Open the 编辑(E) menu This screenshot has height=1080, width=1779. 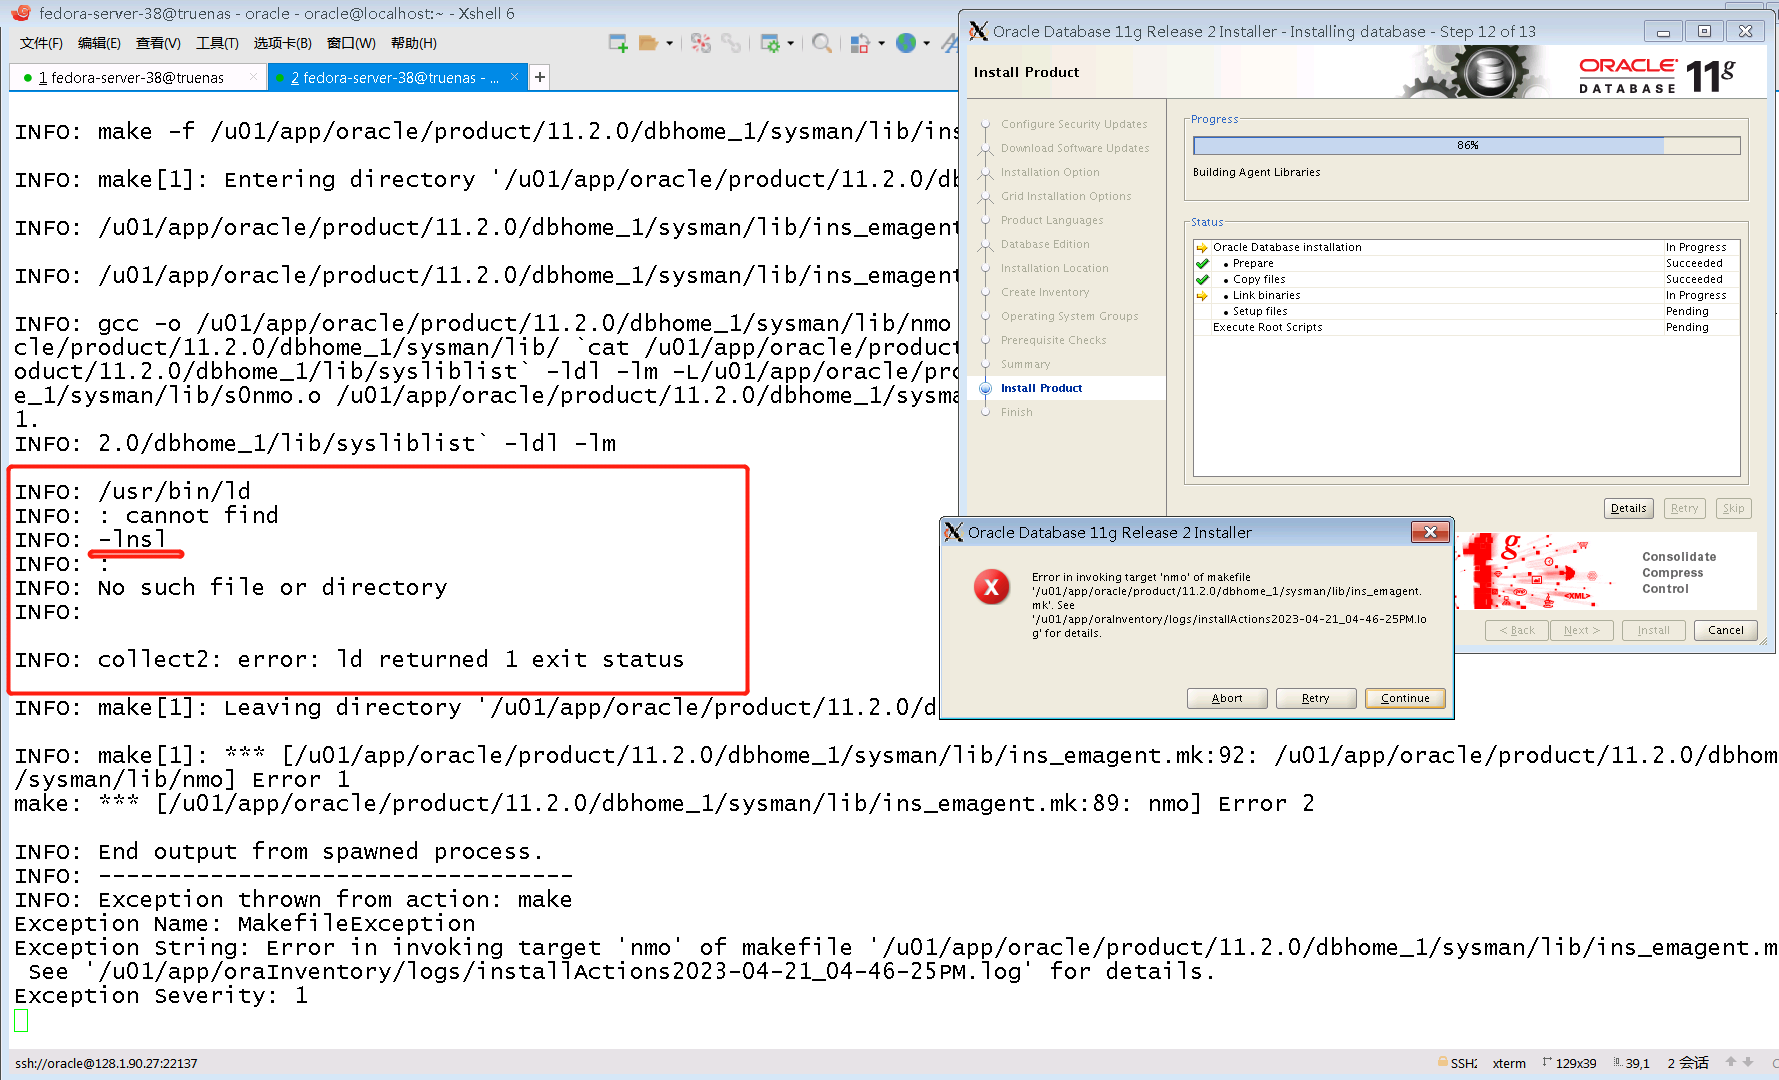pyautogui.click(x=99, y=43)
